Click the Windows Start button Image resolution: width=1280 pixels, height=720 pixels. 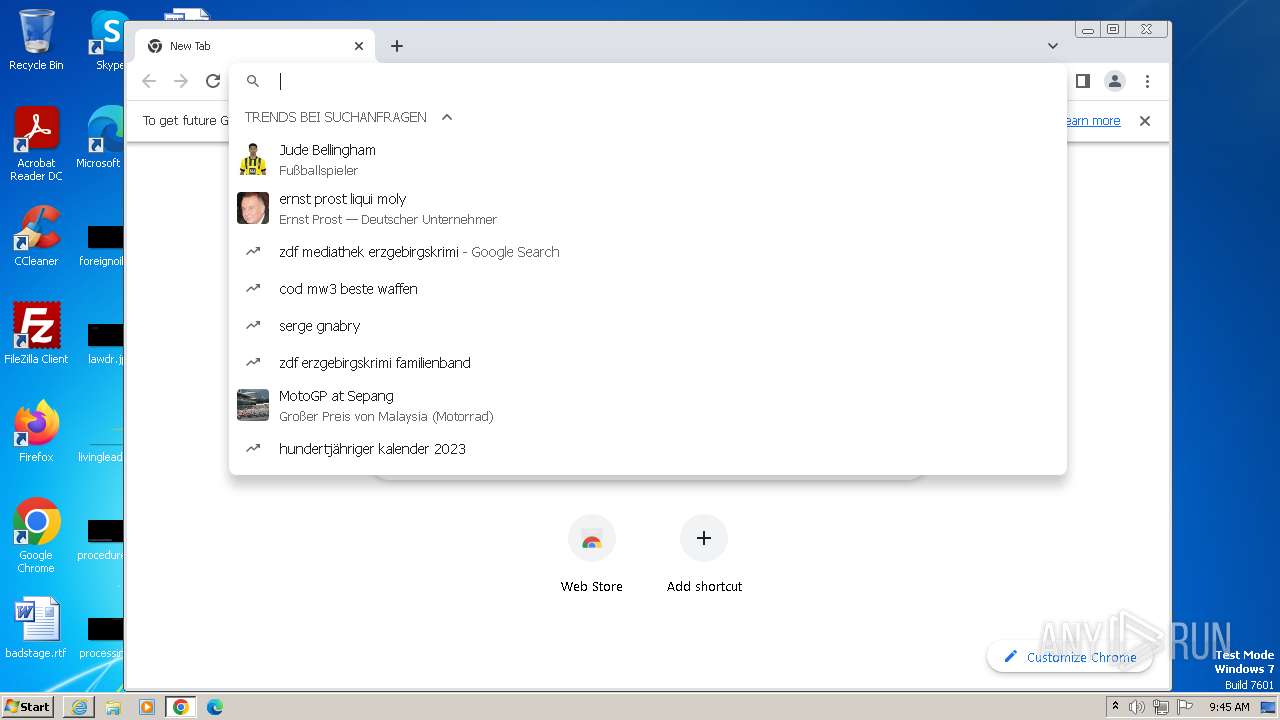pos(28,706)
